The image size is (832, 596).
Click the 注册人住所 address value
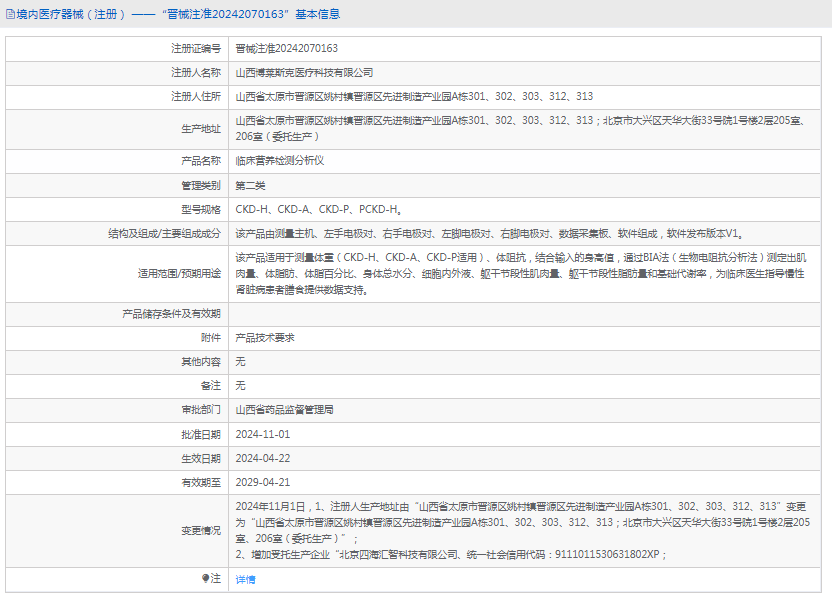[x=414, y=97]
